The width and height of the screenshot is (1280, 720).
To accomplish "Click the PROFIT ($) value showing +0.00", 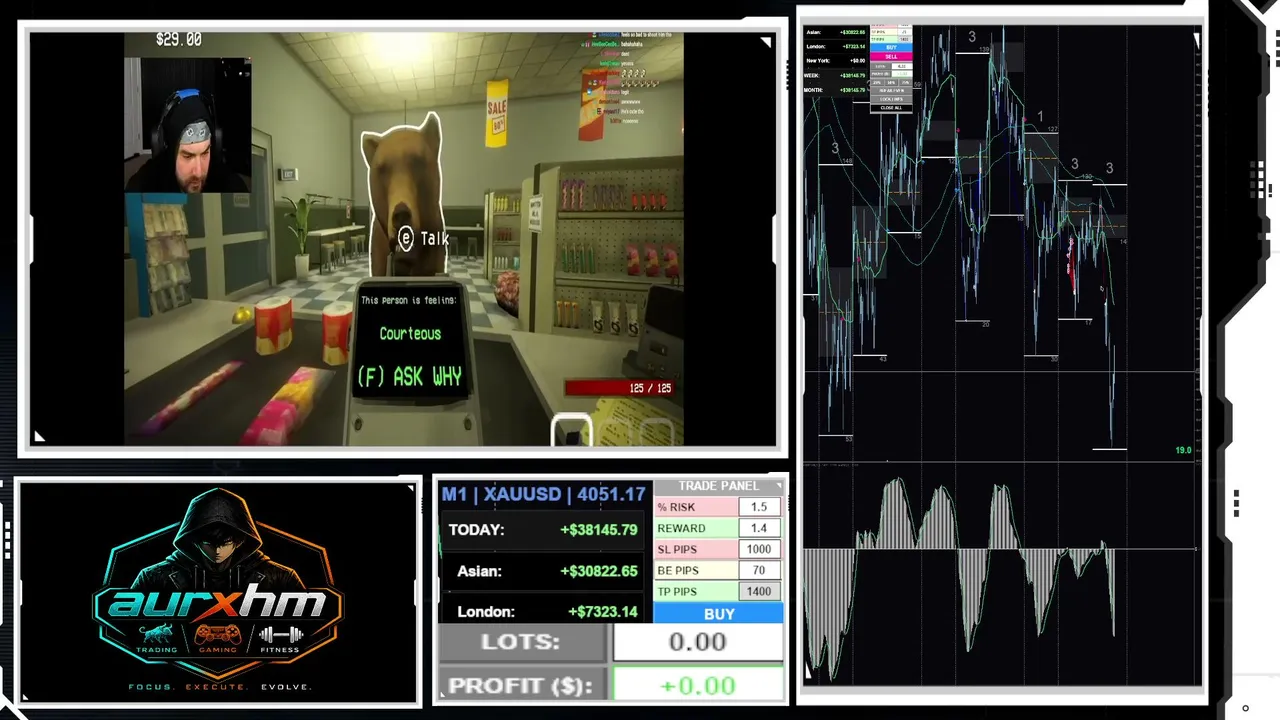I will click(698, 686).
